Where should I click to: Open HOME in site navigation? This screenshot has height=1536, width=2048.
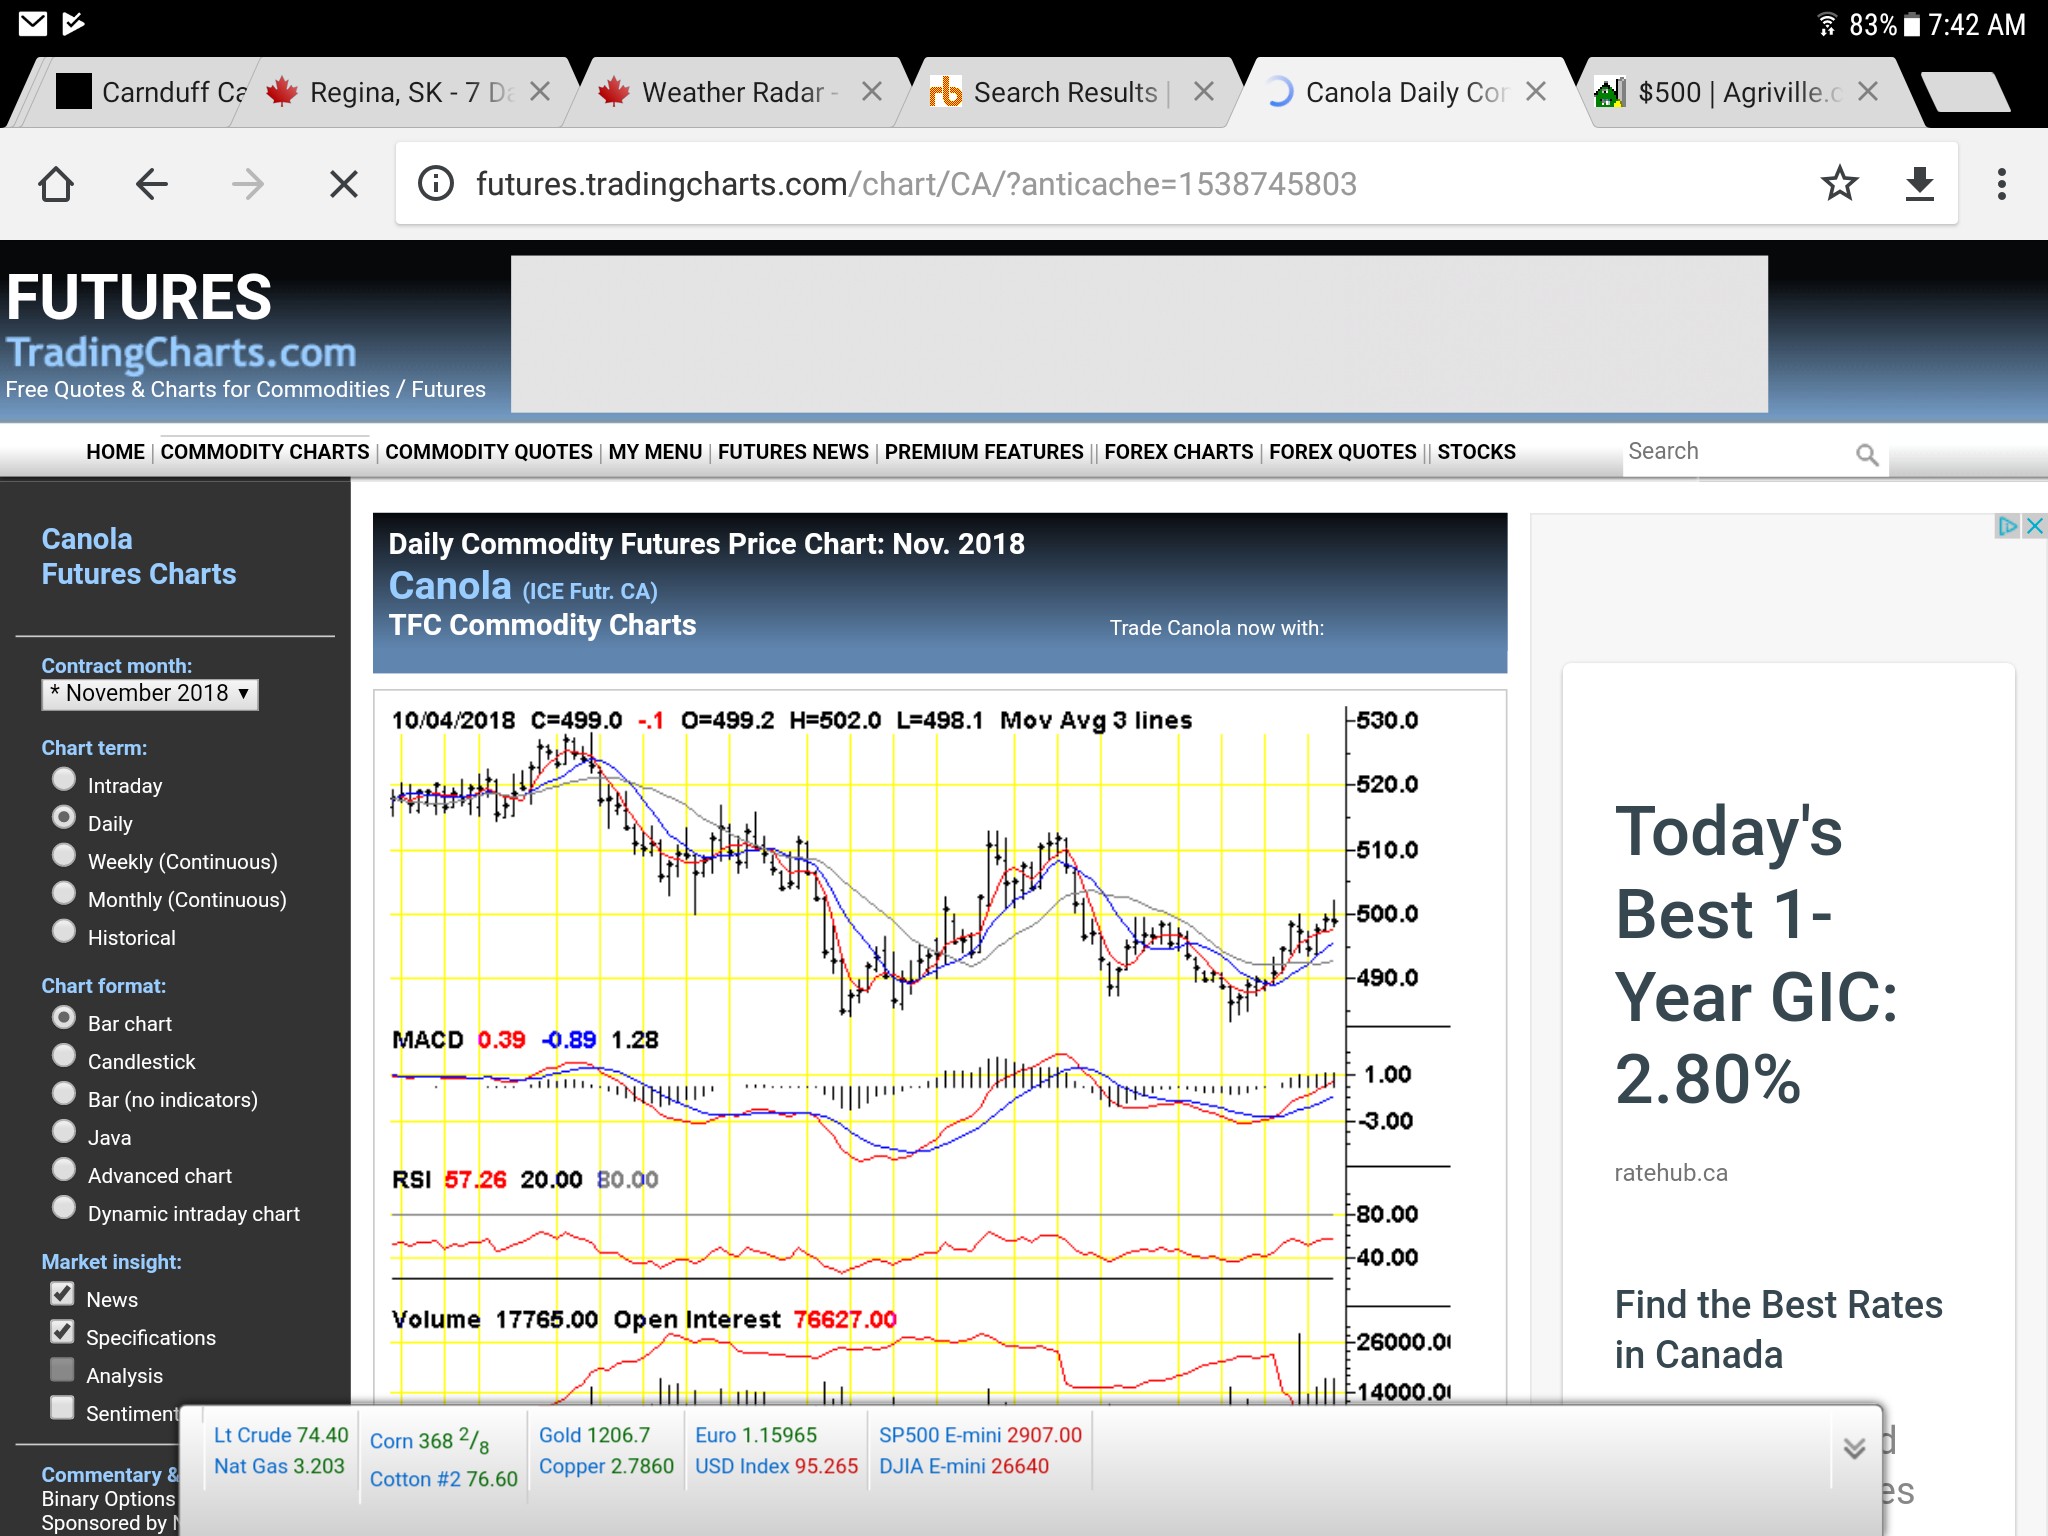click(x=115, y=452)
